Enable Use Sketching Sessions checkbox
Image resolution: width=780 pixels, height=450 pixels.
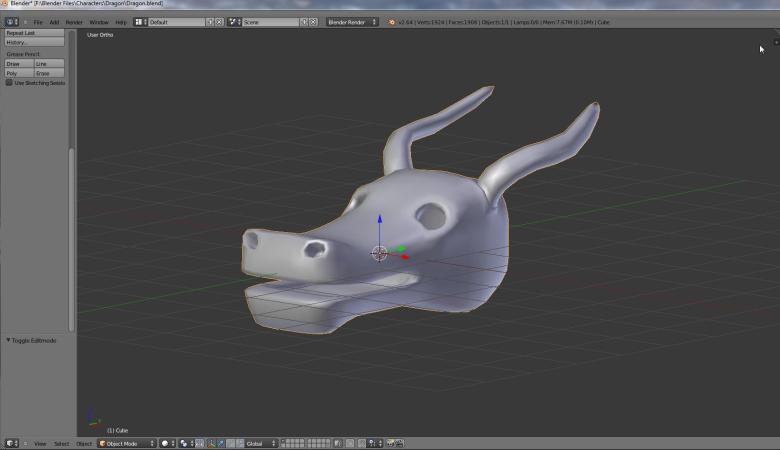pos(10,83)
